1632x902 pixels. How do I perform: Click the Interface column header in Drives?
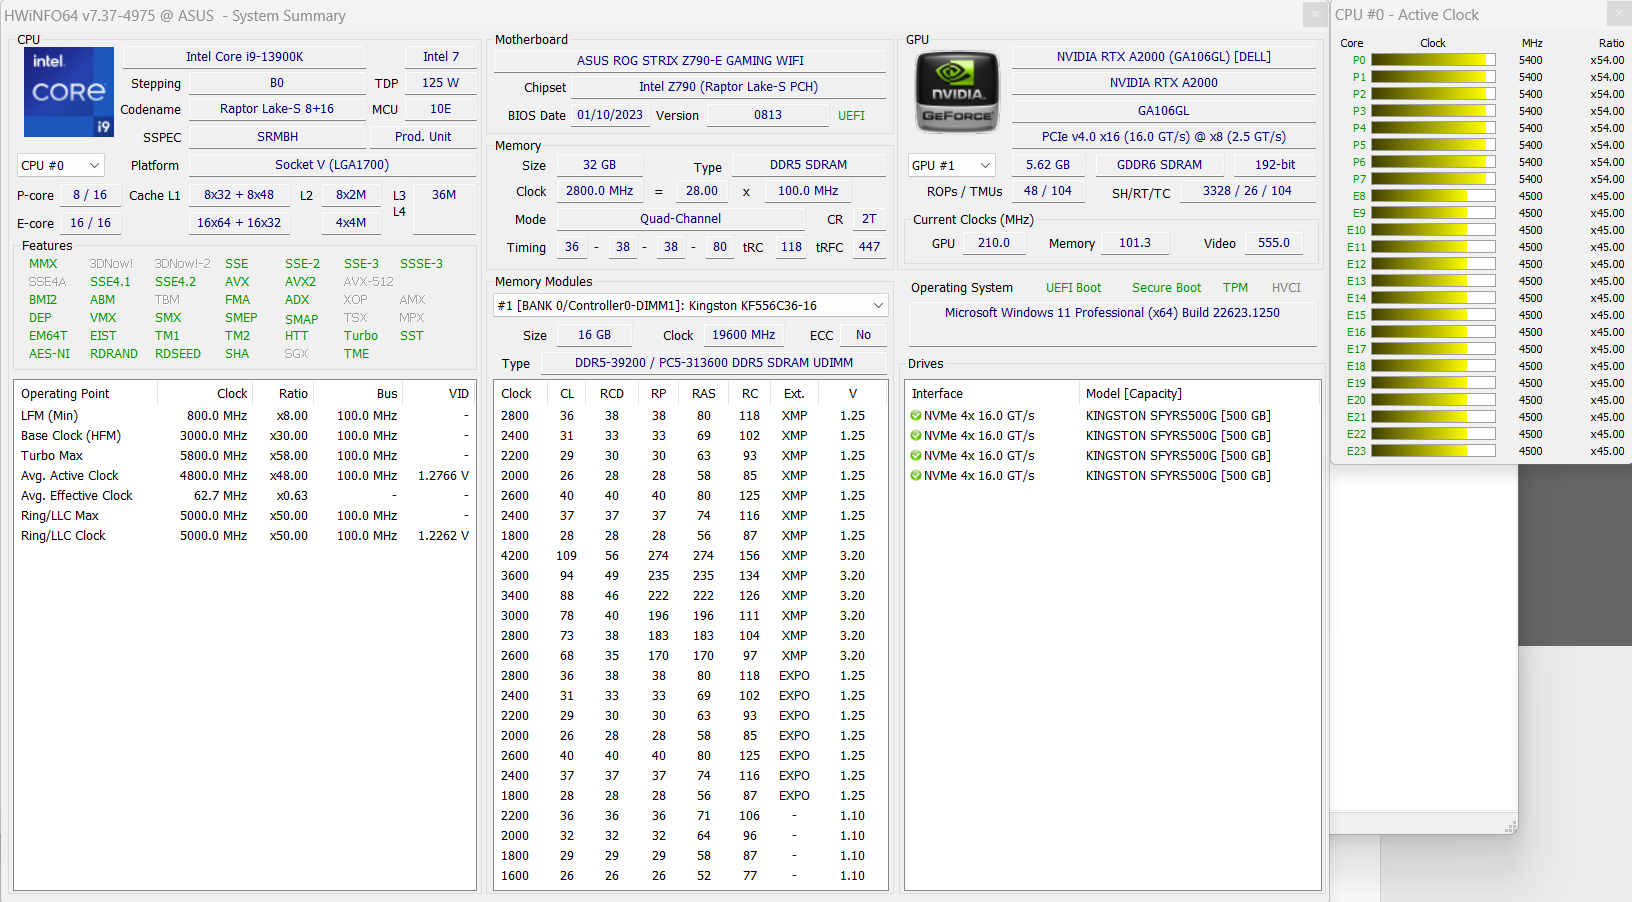point(993,393)
